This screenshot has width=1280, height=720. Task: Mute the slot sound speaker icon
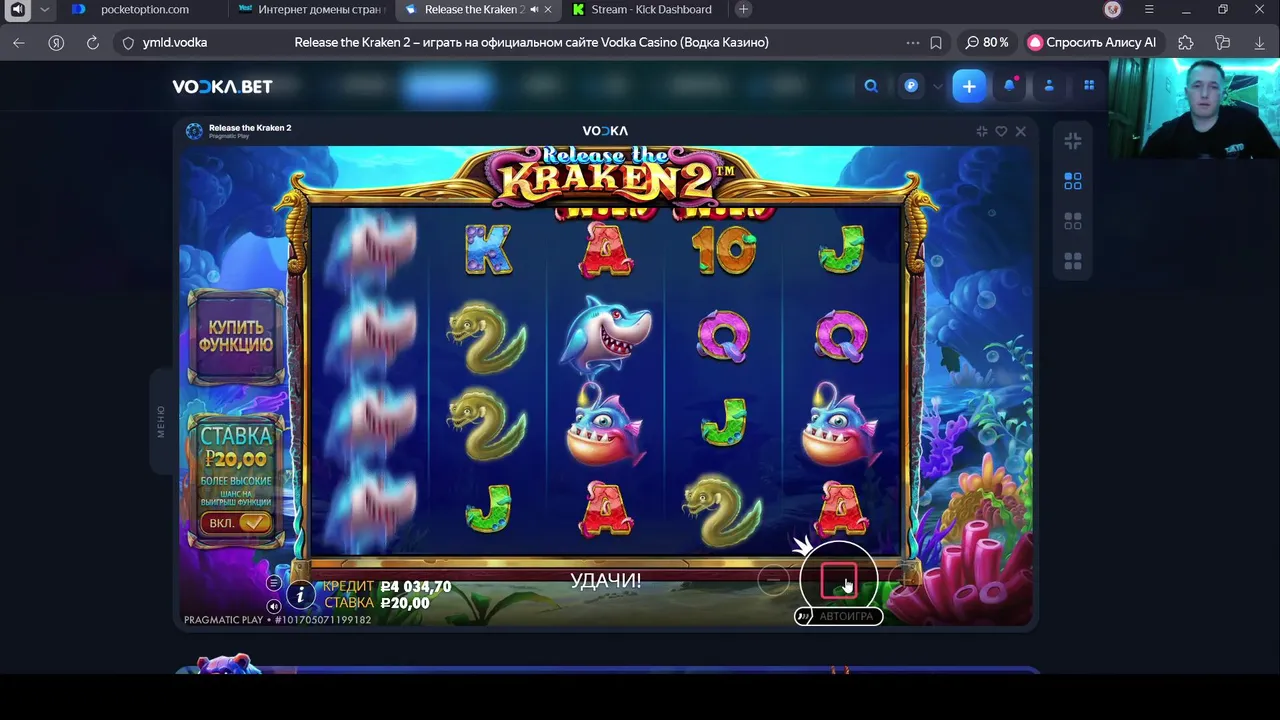pos(274,606)
